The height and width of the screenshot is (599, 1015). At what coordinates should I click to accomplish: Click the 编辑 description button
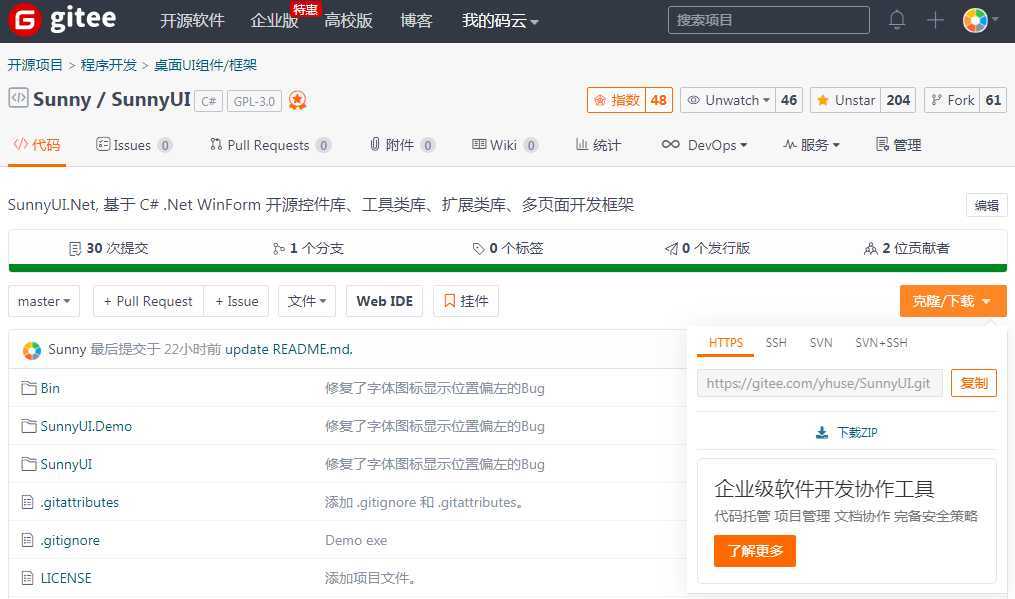pos(987,205)
